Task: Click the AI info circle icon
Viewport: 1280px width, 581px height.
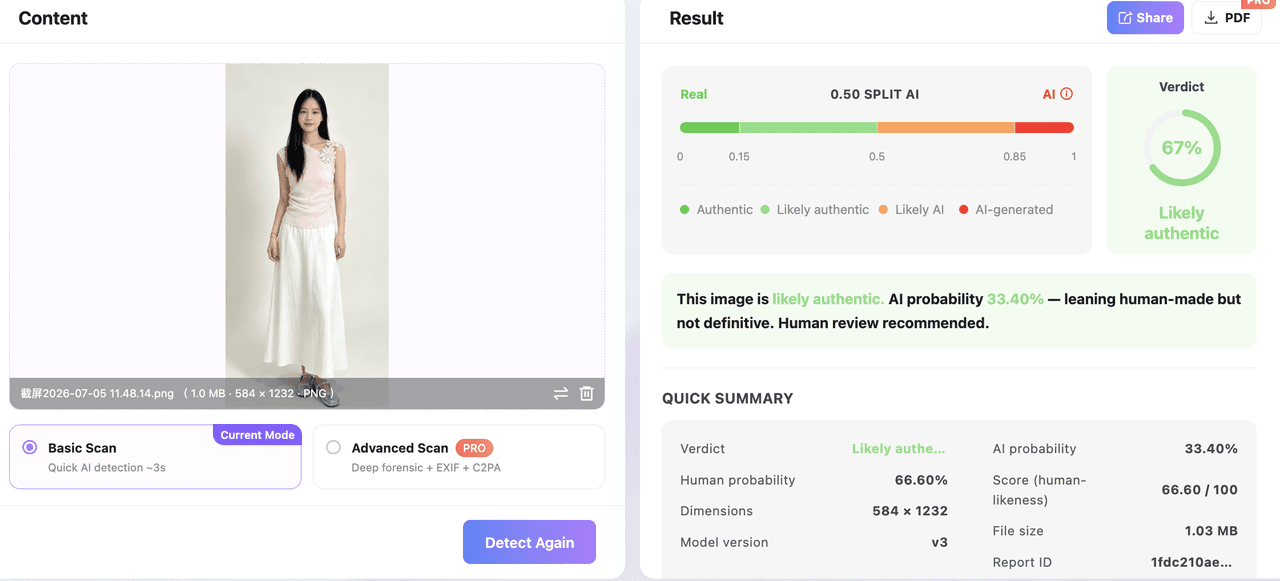Action: [x=1066, y=94]
